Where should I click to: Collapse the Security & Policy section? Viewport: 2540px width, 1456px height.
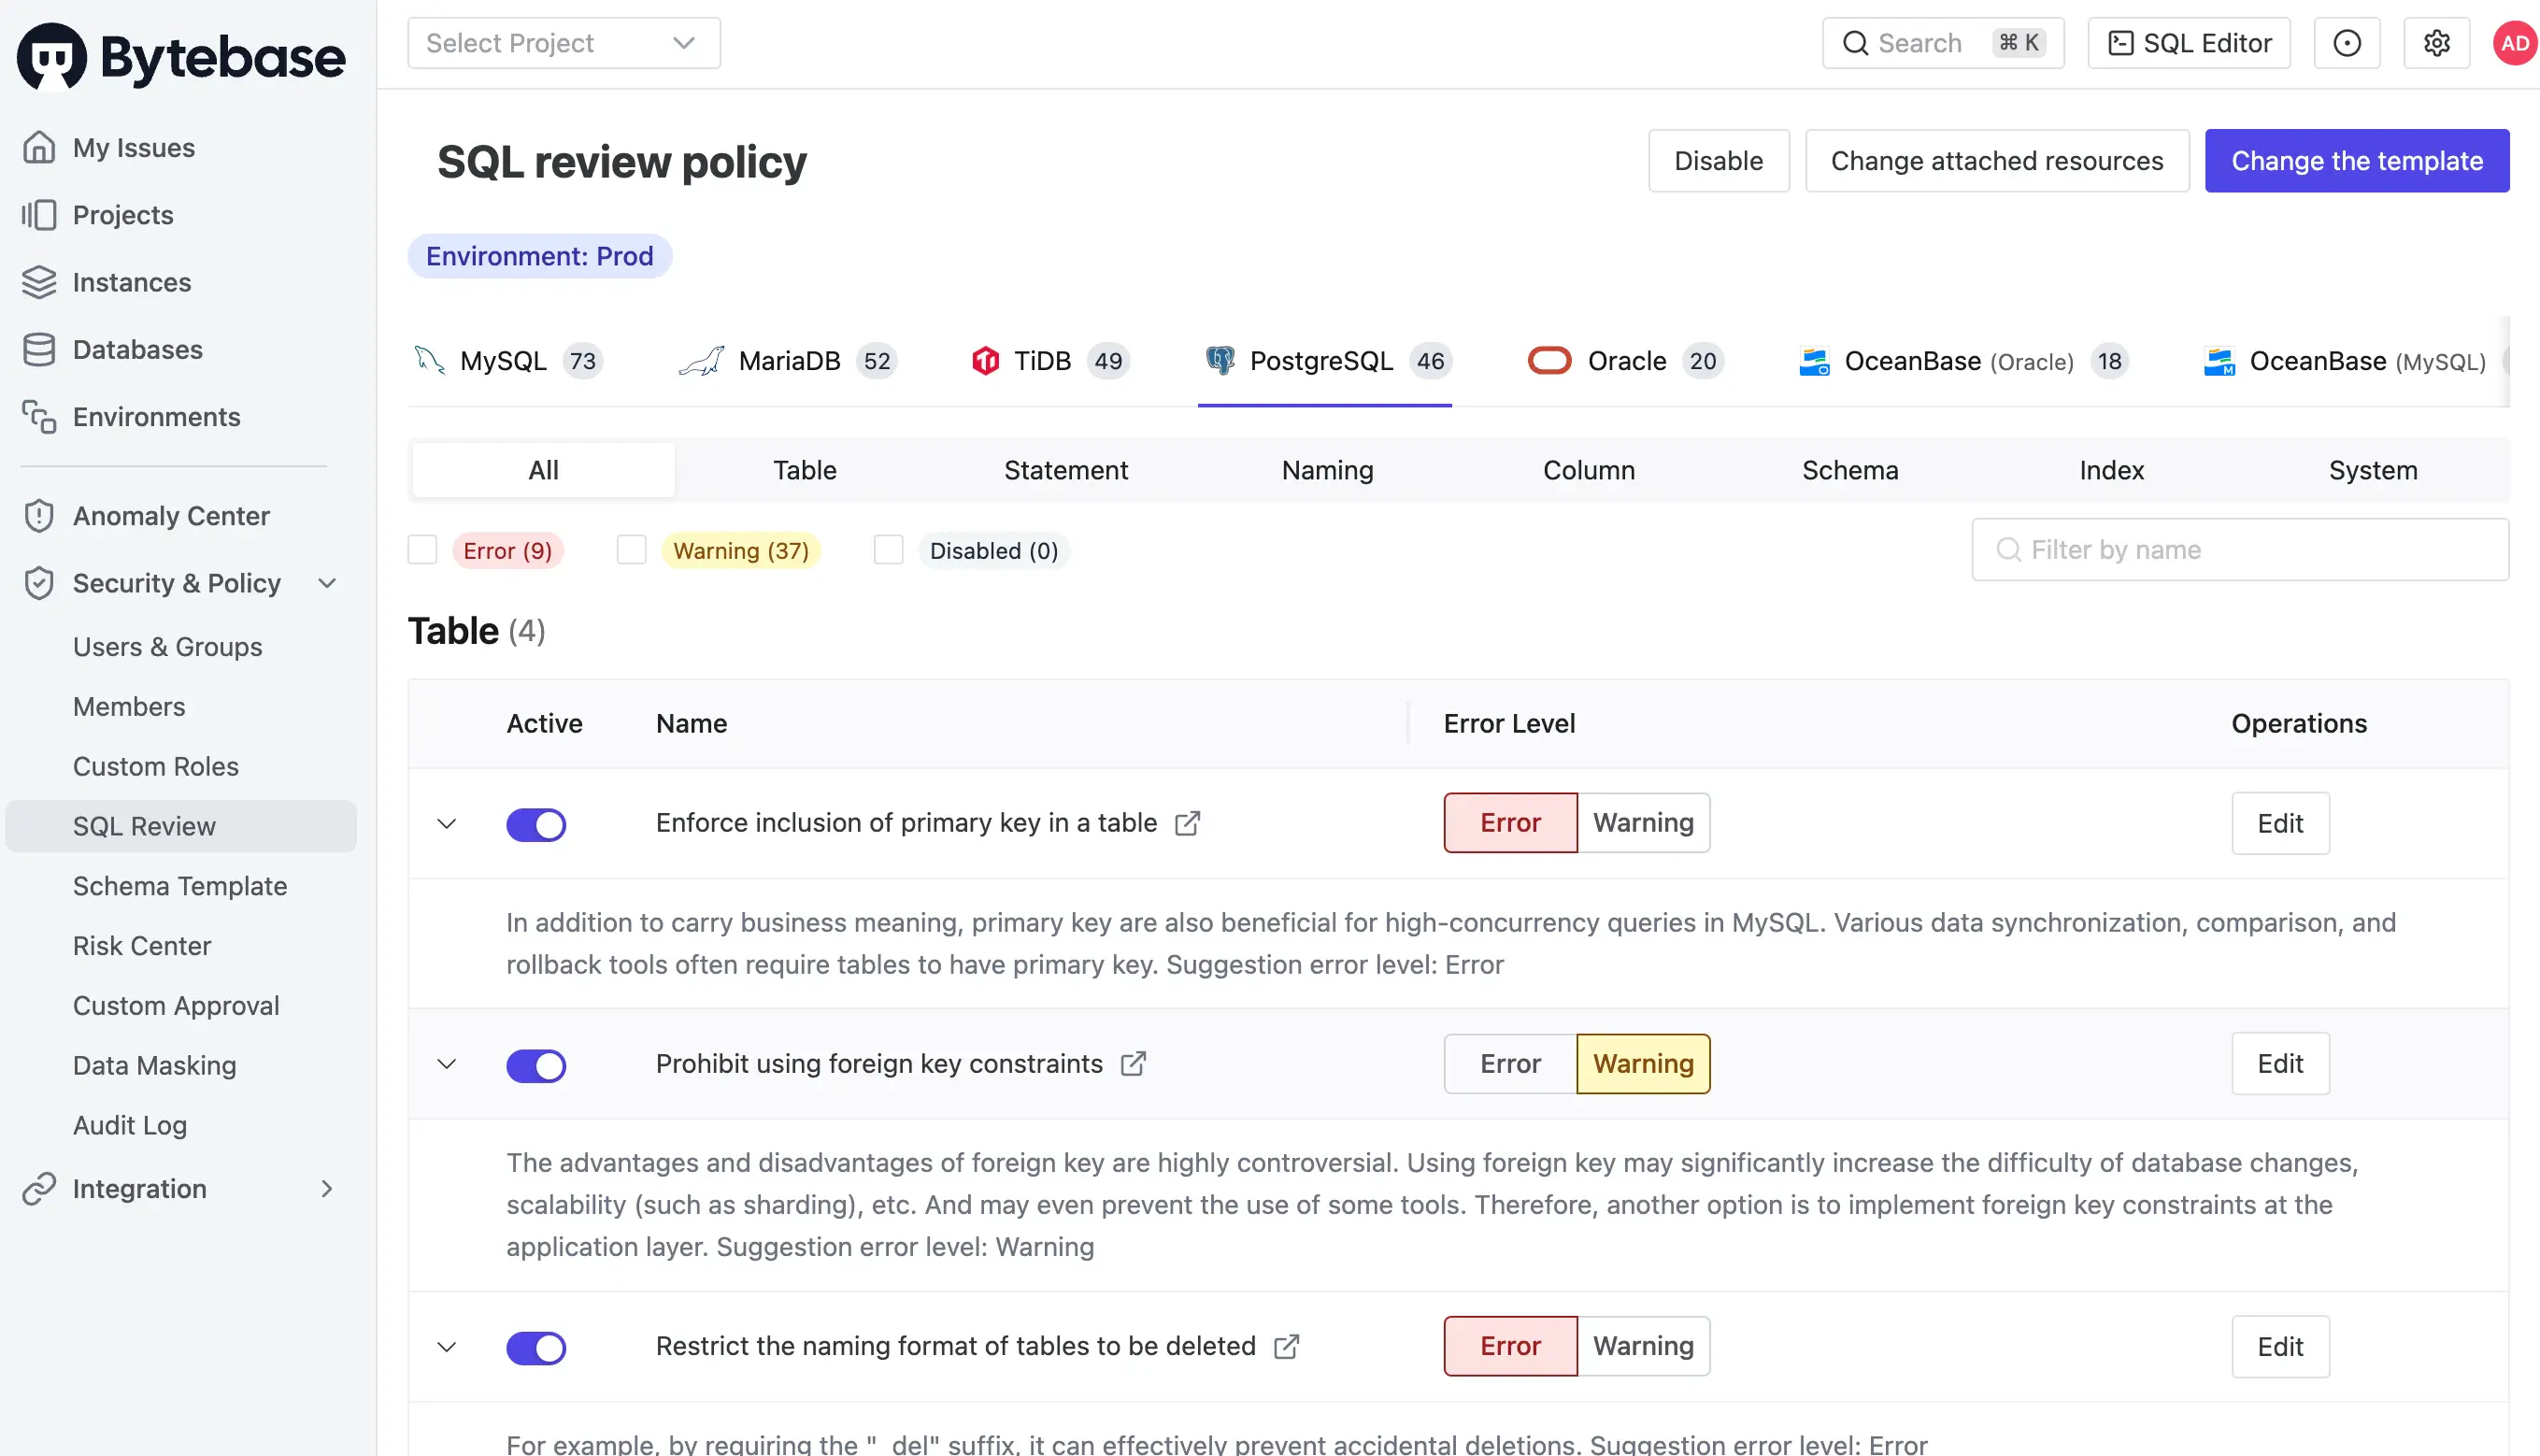(329, 583)
